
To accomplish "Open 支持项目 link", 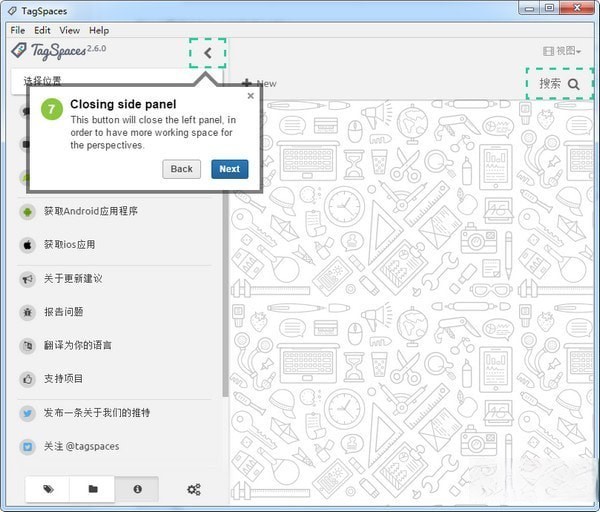I will 64,379.
